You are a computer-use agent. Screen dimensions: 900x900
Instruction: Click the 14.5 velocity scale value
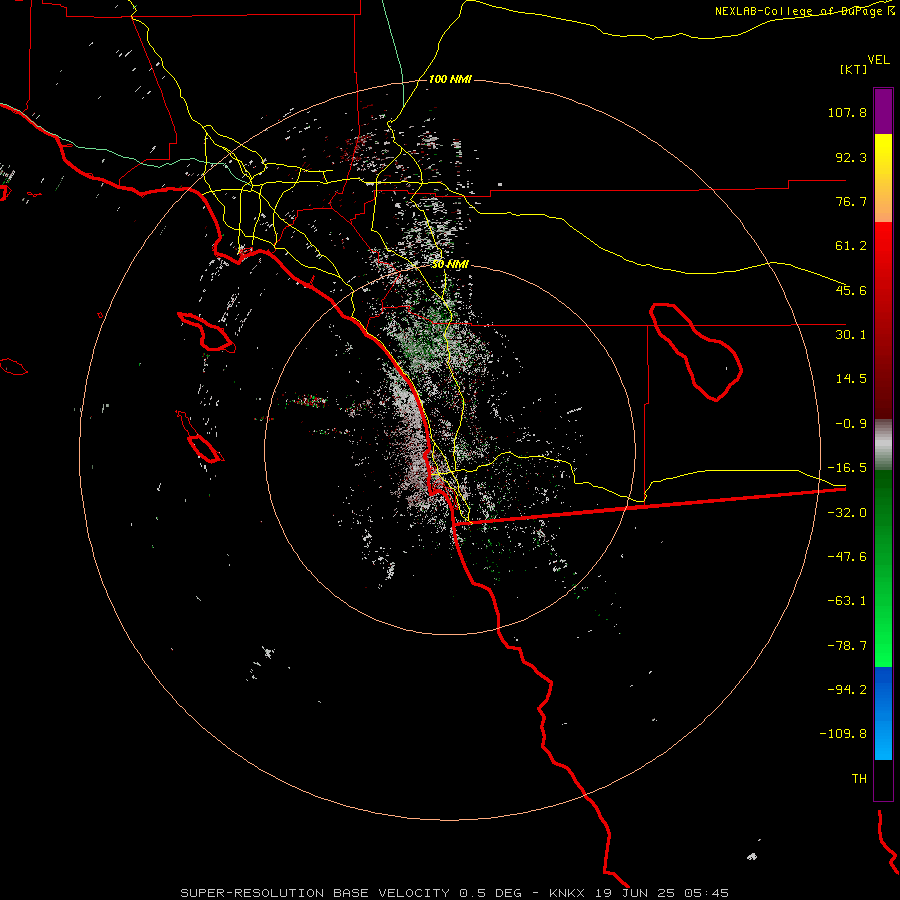(851, 379)
